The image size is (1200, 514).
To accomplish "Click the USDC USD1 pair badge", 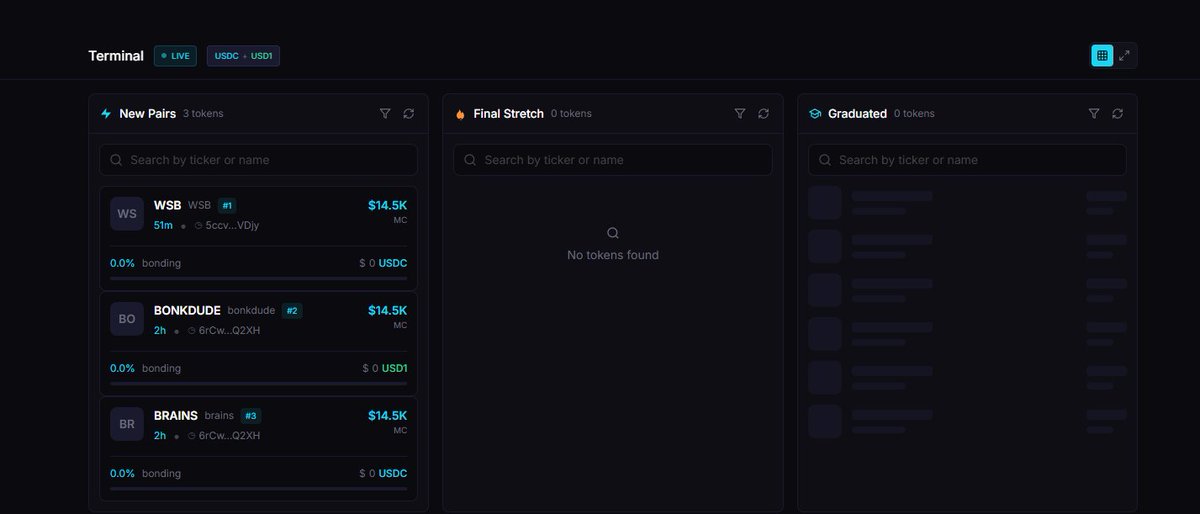I will 243,56.
